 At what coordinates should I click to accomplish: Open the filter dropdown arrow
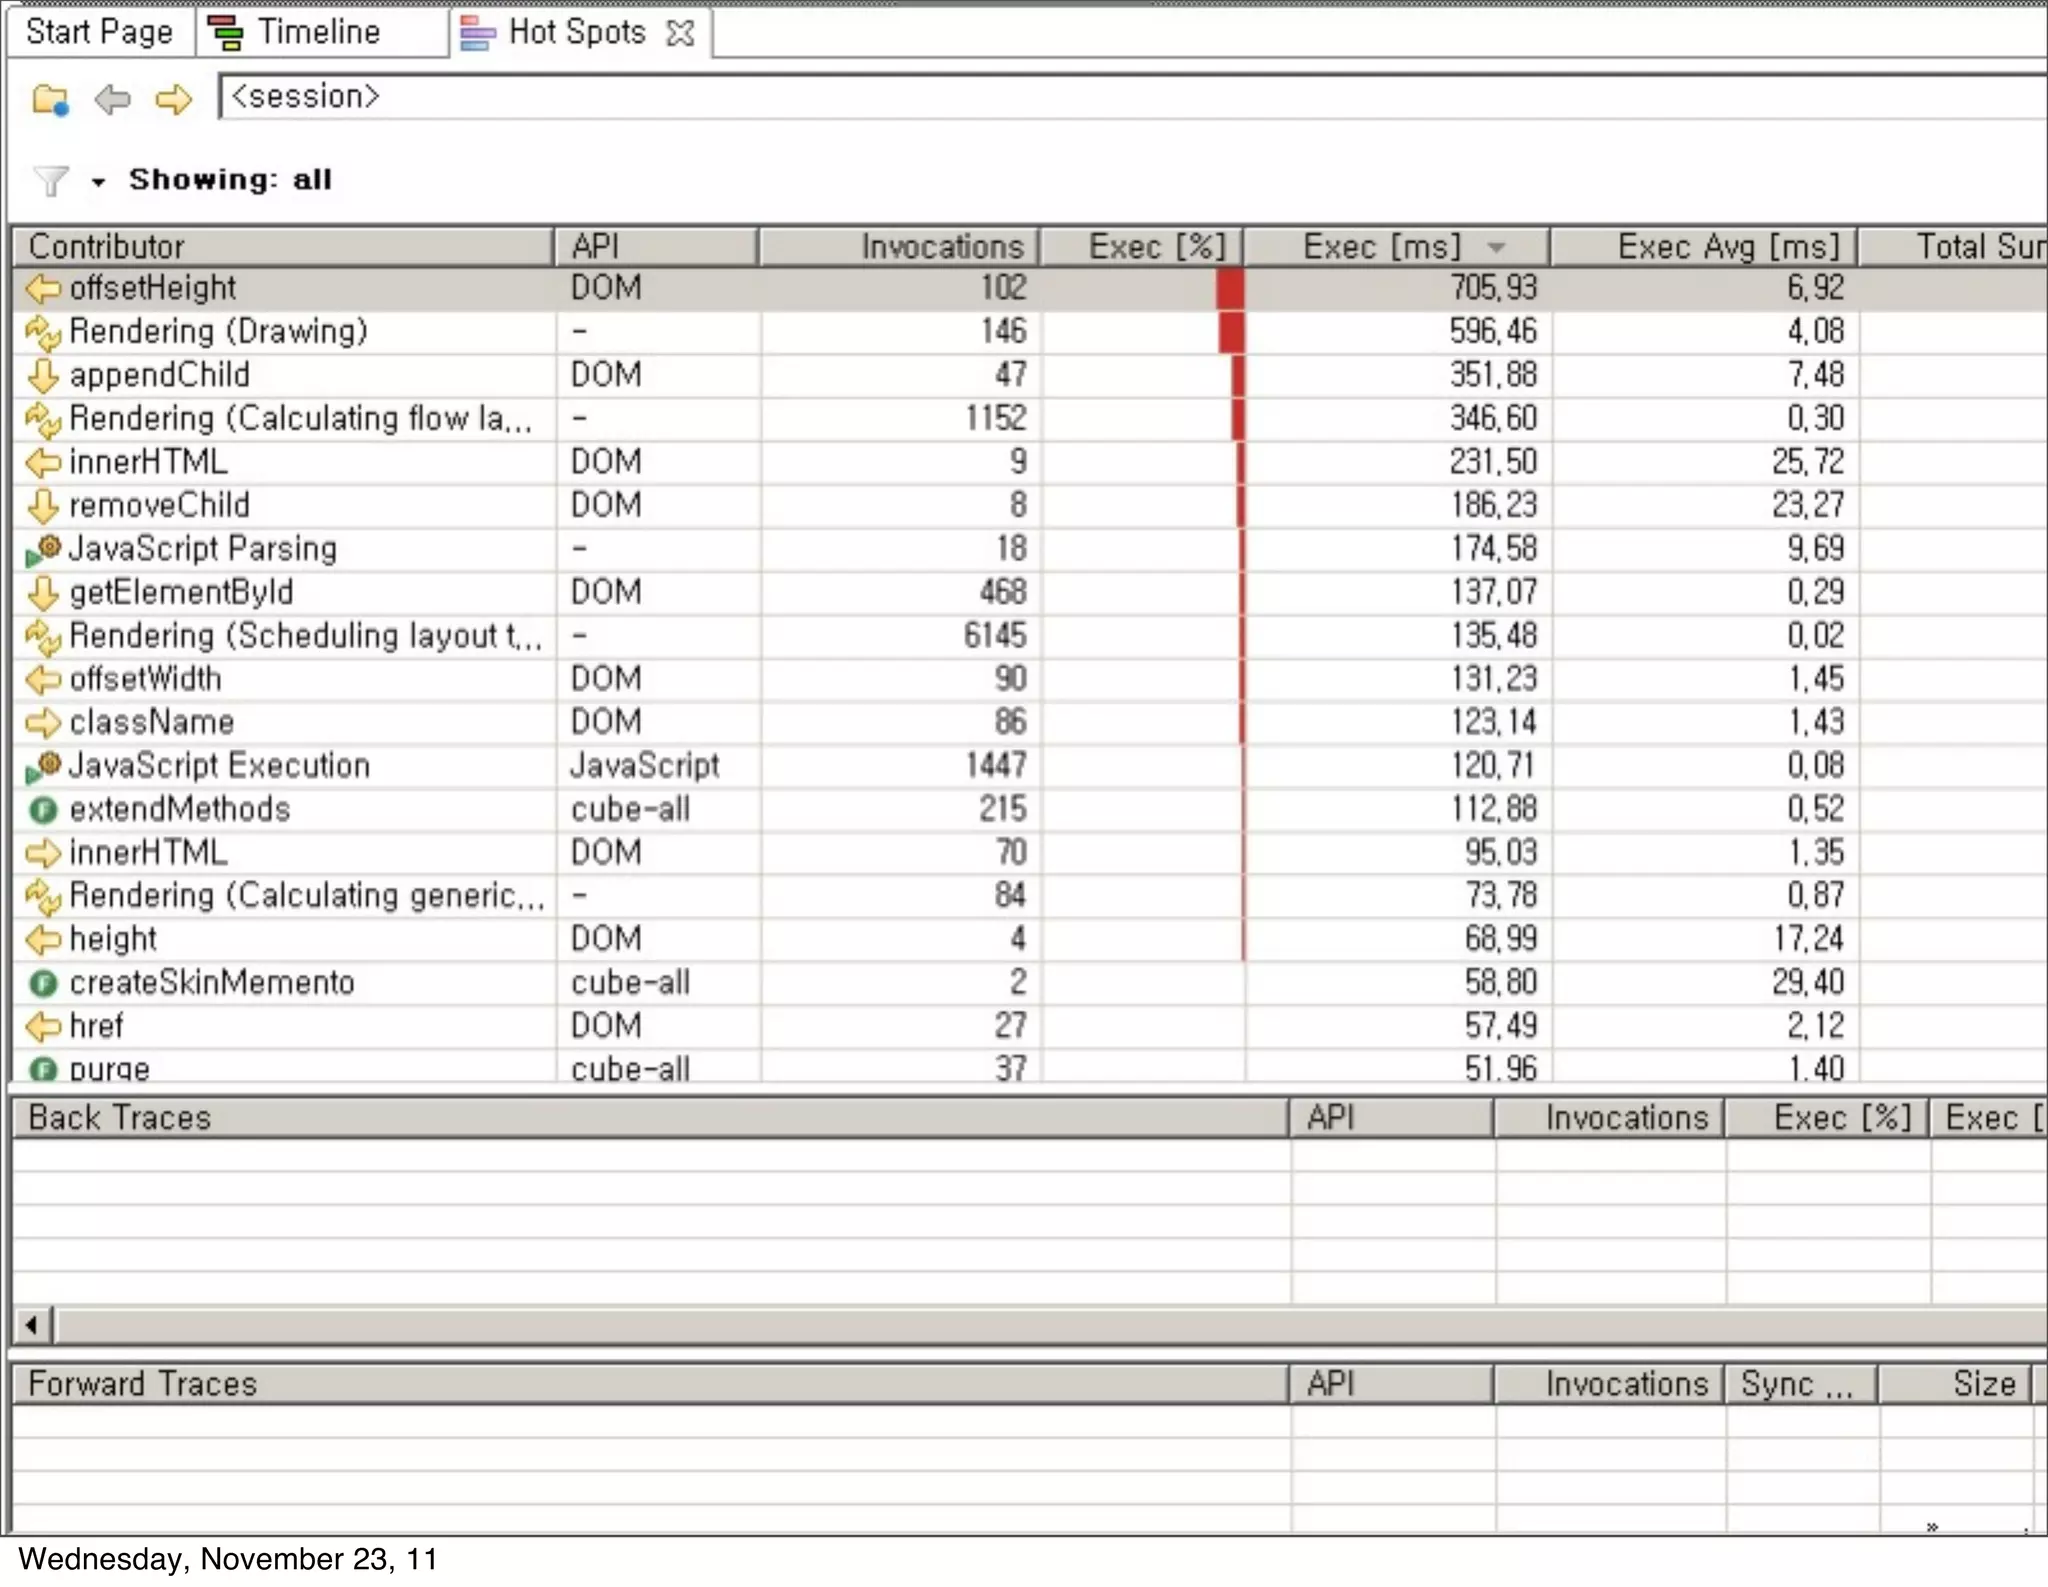(98, 182)
